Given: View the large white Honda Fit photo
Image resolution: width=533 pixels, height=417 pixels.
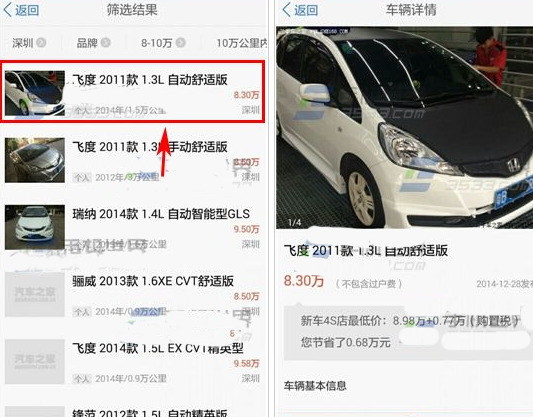Looking at the screenshot, I should pyautogui.click(x=405, y=127).
